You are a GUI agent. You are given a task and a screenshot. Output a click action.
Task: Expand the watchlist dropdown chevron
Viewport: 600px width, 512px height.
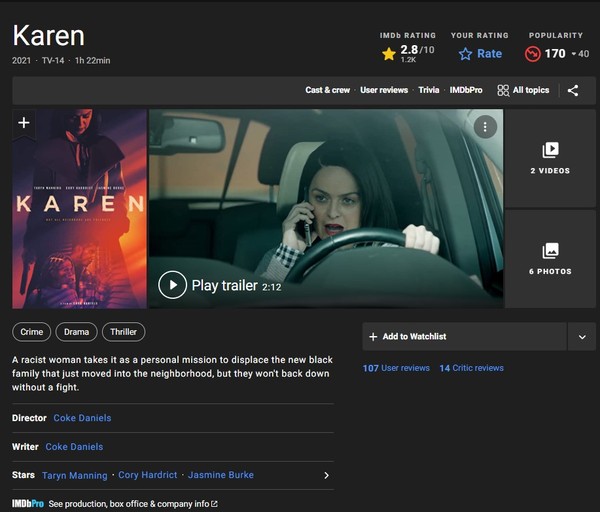(582, 337)
